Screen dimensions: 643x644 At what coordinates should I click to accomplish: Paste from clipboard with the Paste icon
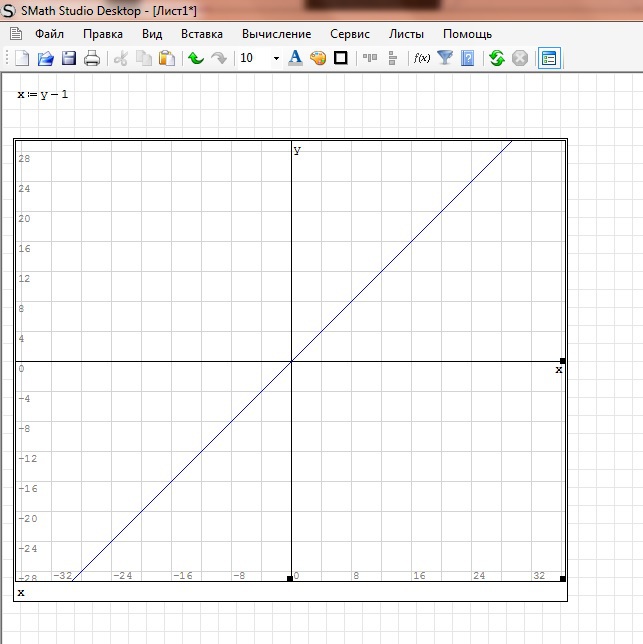tap(167, 58)
